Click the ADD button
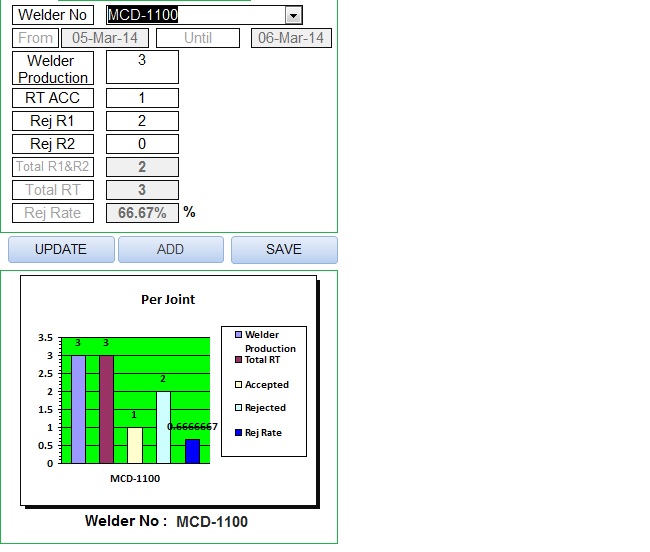Screen dimensions: 650x552 coord(171,249)
